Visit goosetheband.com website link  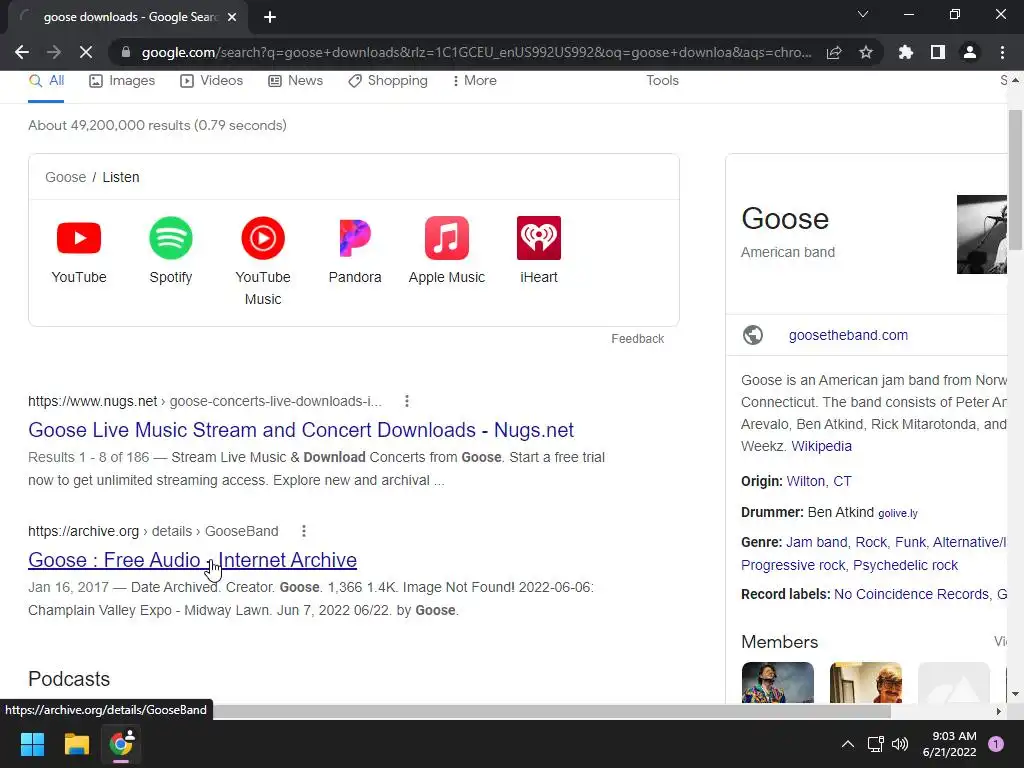848,335
